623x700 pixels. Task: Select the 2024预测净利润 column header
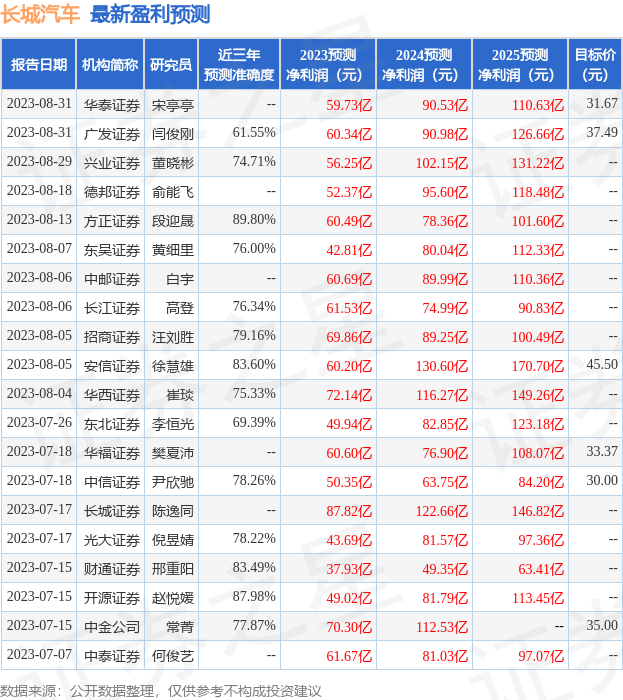[x=424, y=64]
